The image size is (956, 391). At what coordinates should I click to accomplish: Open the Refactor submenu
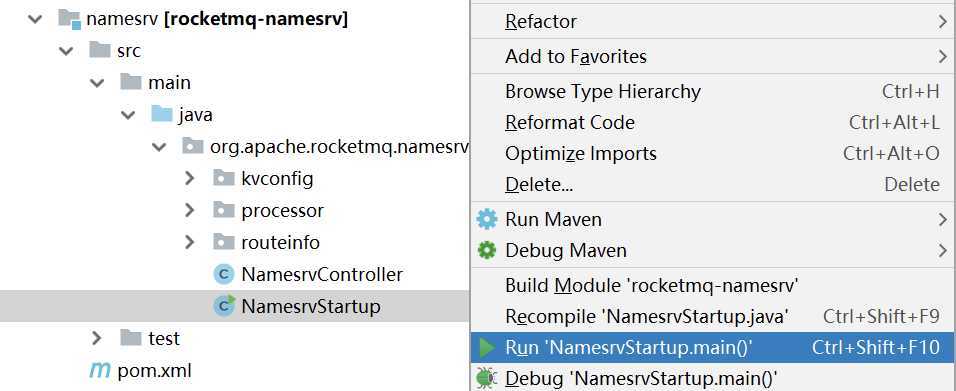click(713, 21)
